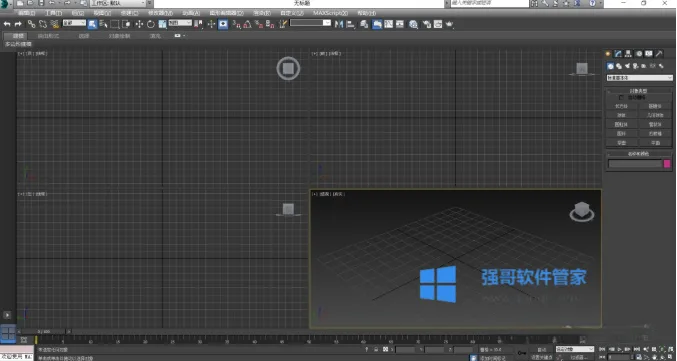Open the selection filter dropdown
677x361 pixels.
click(x=74, y=22)
